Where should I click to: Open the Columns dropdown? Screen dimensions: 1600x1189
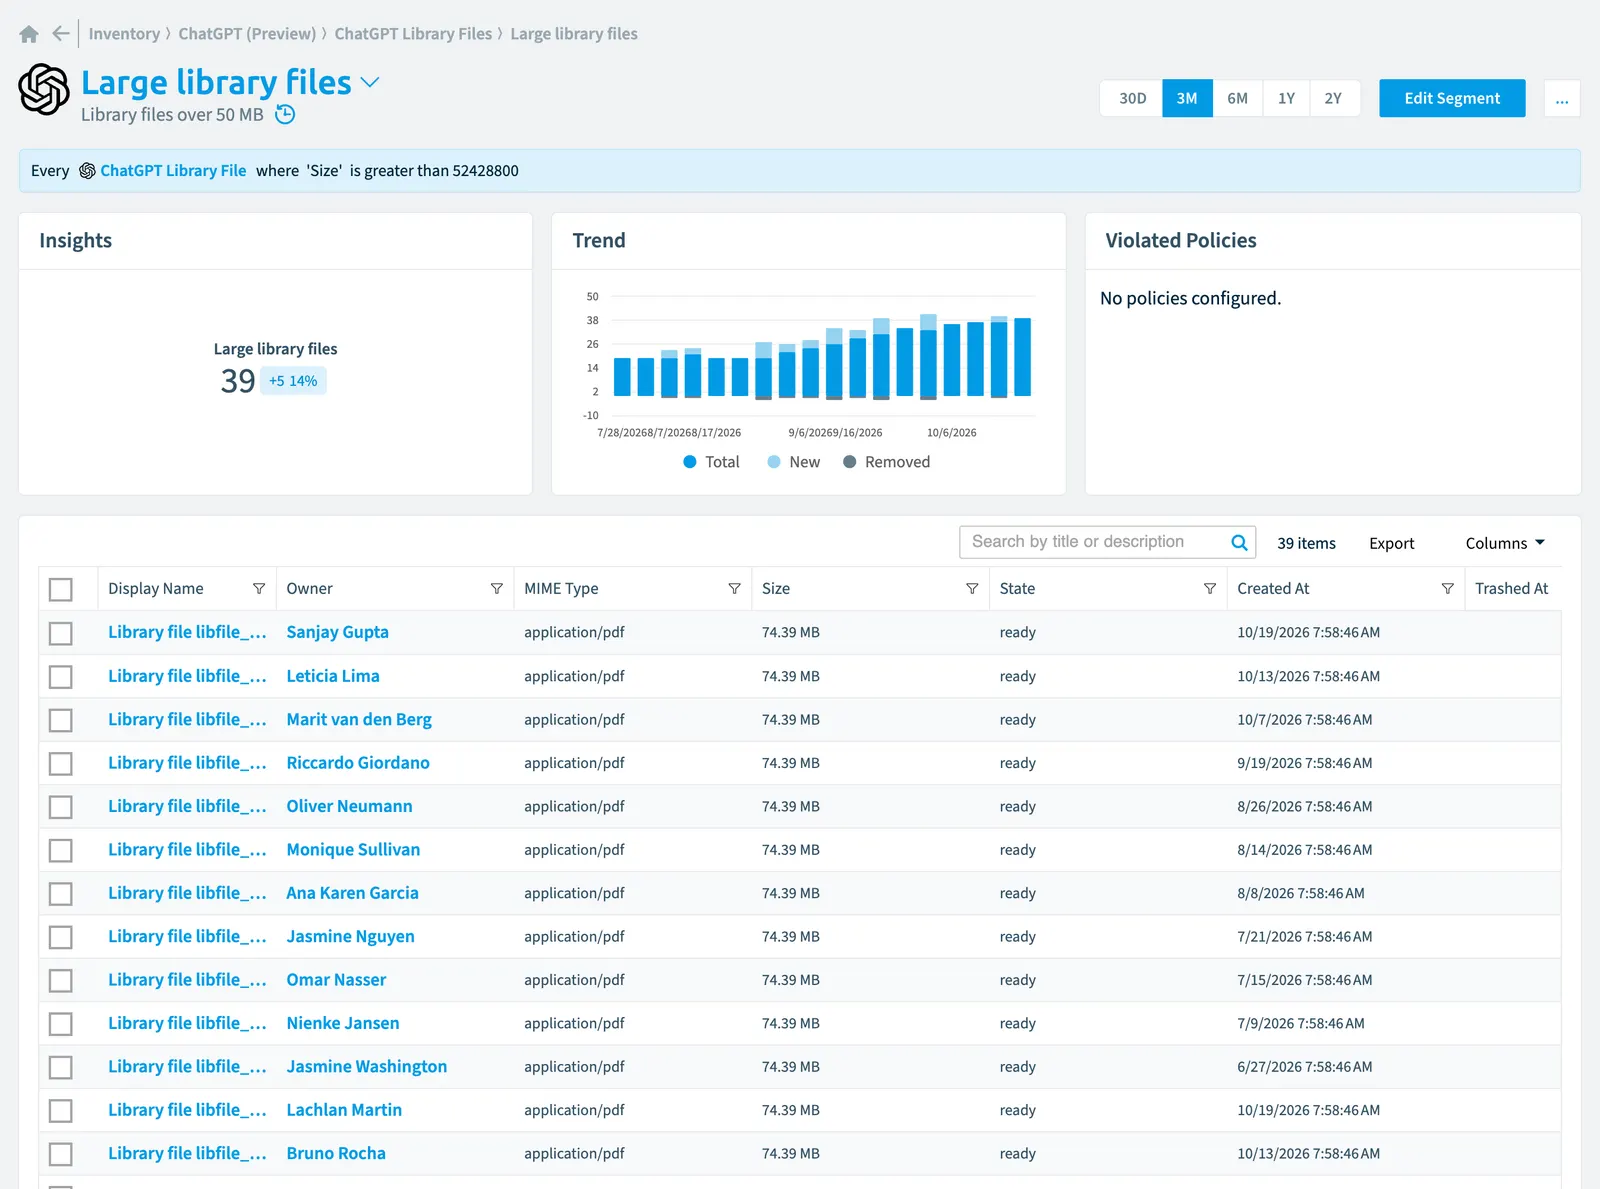1505,543
